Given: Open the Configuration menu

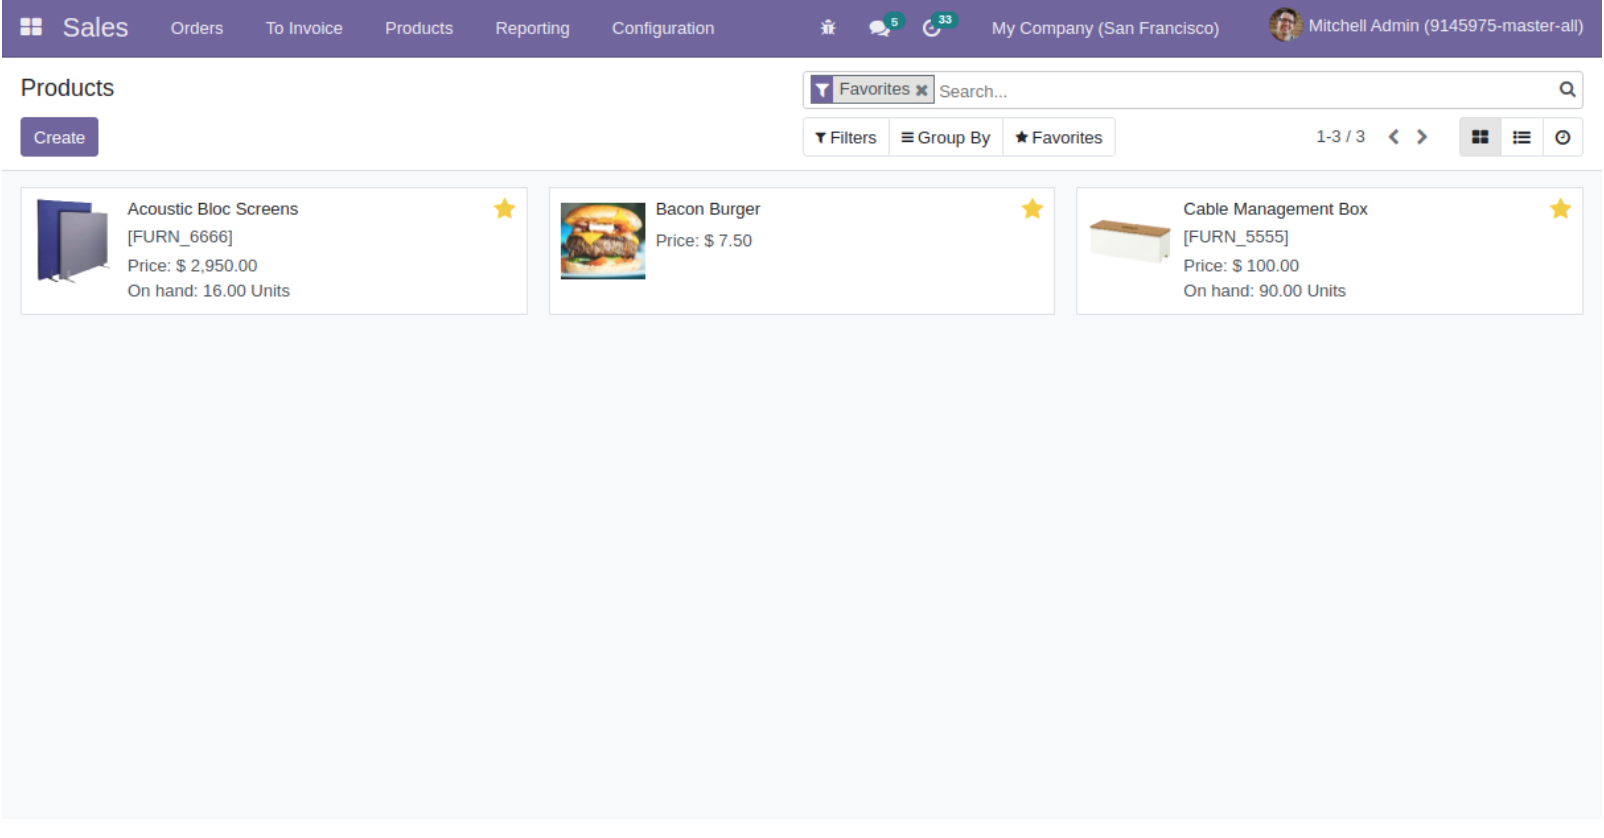Looking at the screenshot, I should pyautogui.click(x=662, y=28).
